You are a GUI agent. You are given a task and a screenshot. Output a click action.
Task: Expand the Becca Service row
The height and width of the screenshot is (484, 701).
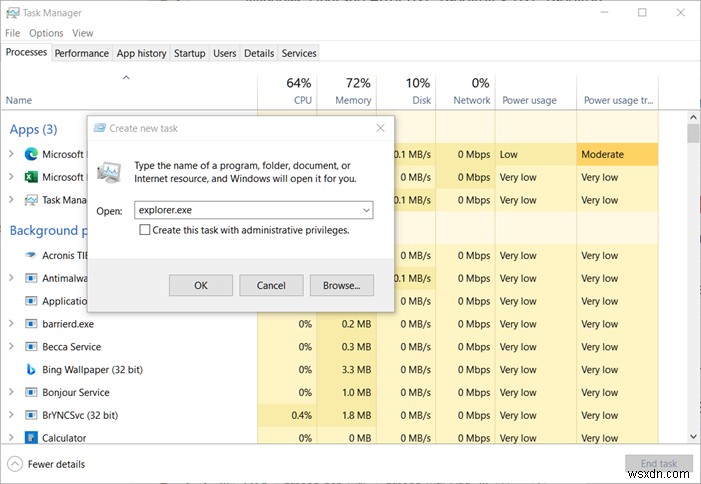click(11, 346)
